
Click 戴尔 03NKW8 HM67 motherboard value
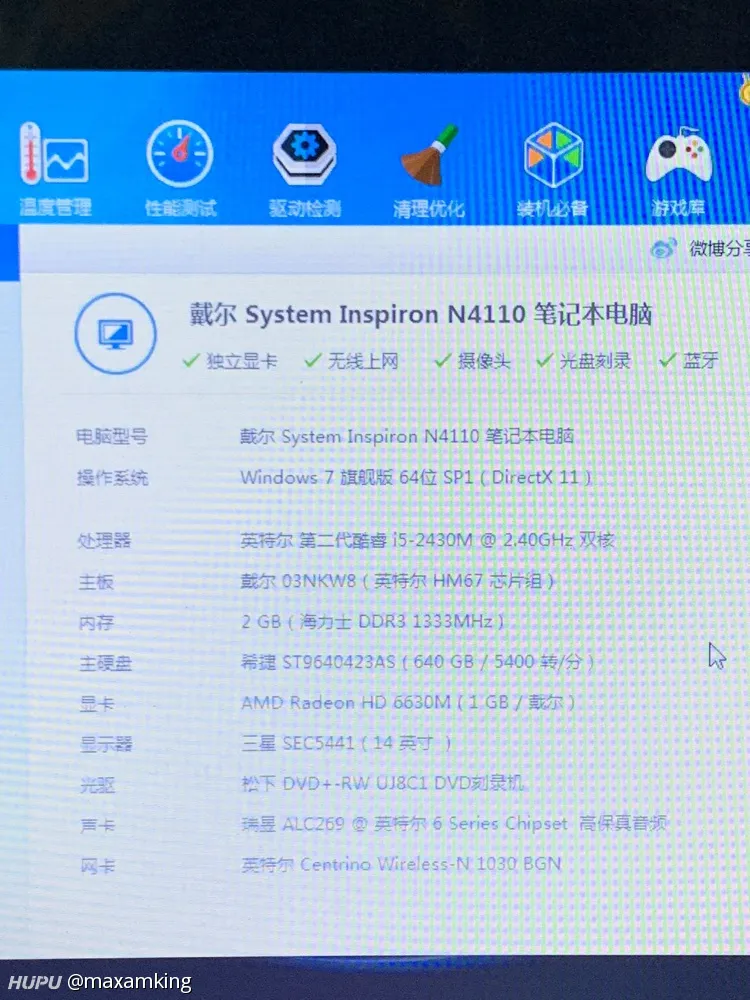[x=397, y=581]
